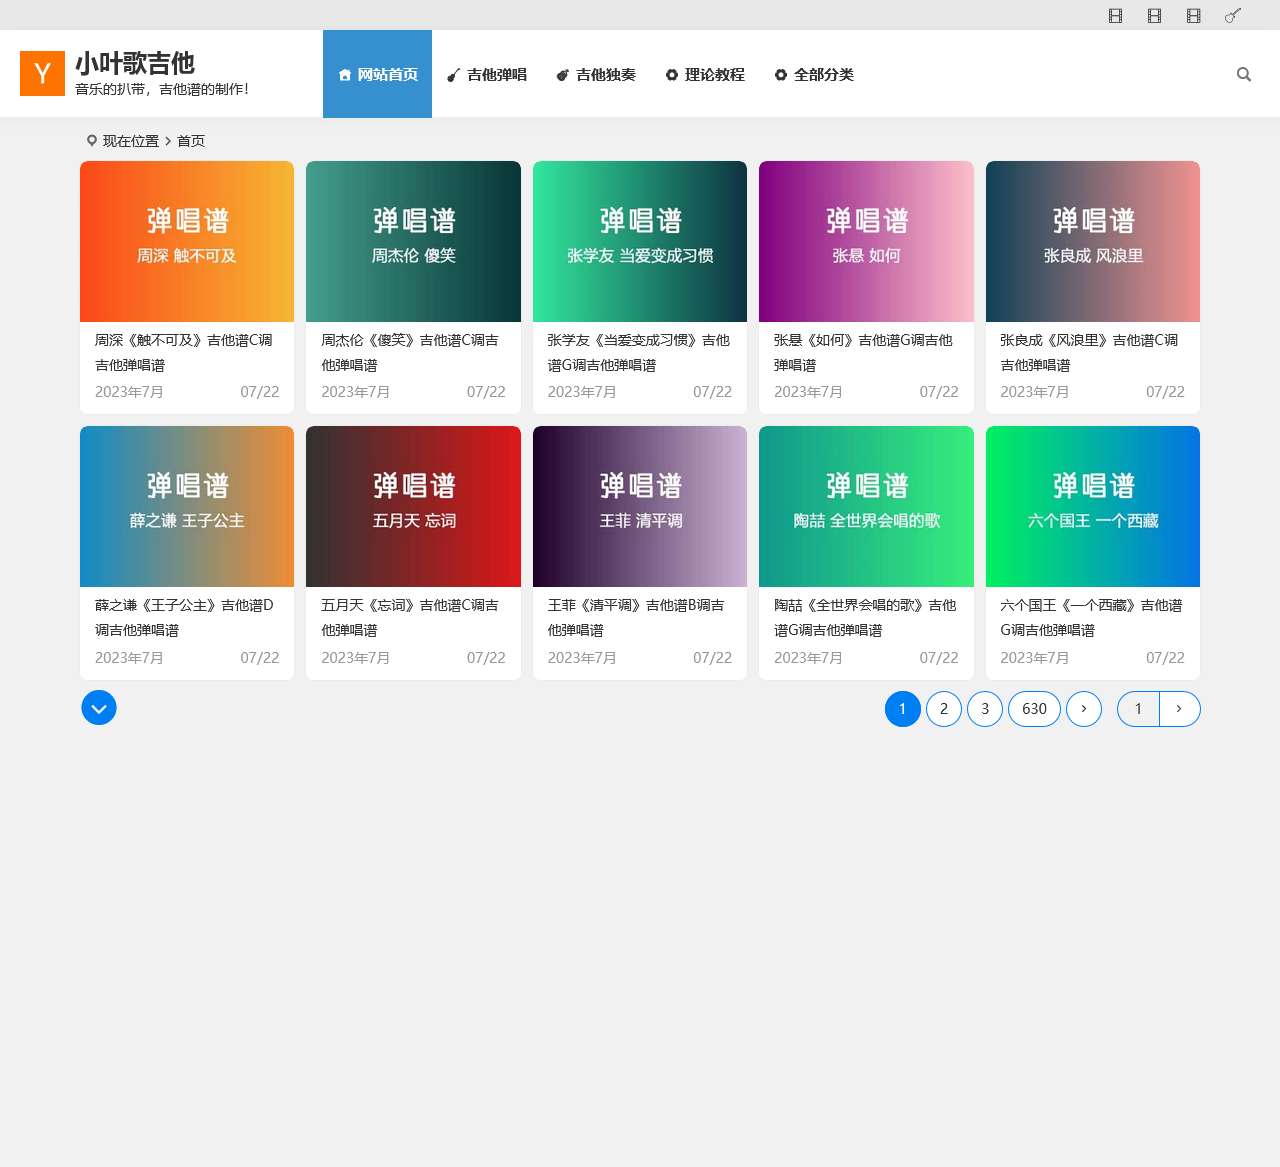Expand more articles with the blue chevron button
Image resolution: width=1280 pixels, height=1167 pixels.
pyautogui.click(x=98, y=707)
